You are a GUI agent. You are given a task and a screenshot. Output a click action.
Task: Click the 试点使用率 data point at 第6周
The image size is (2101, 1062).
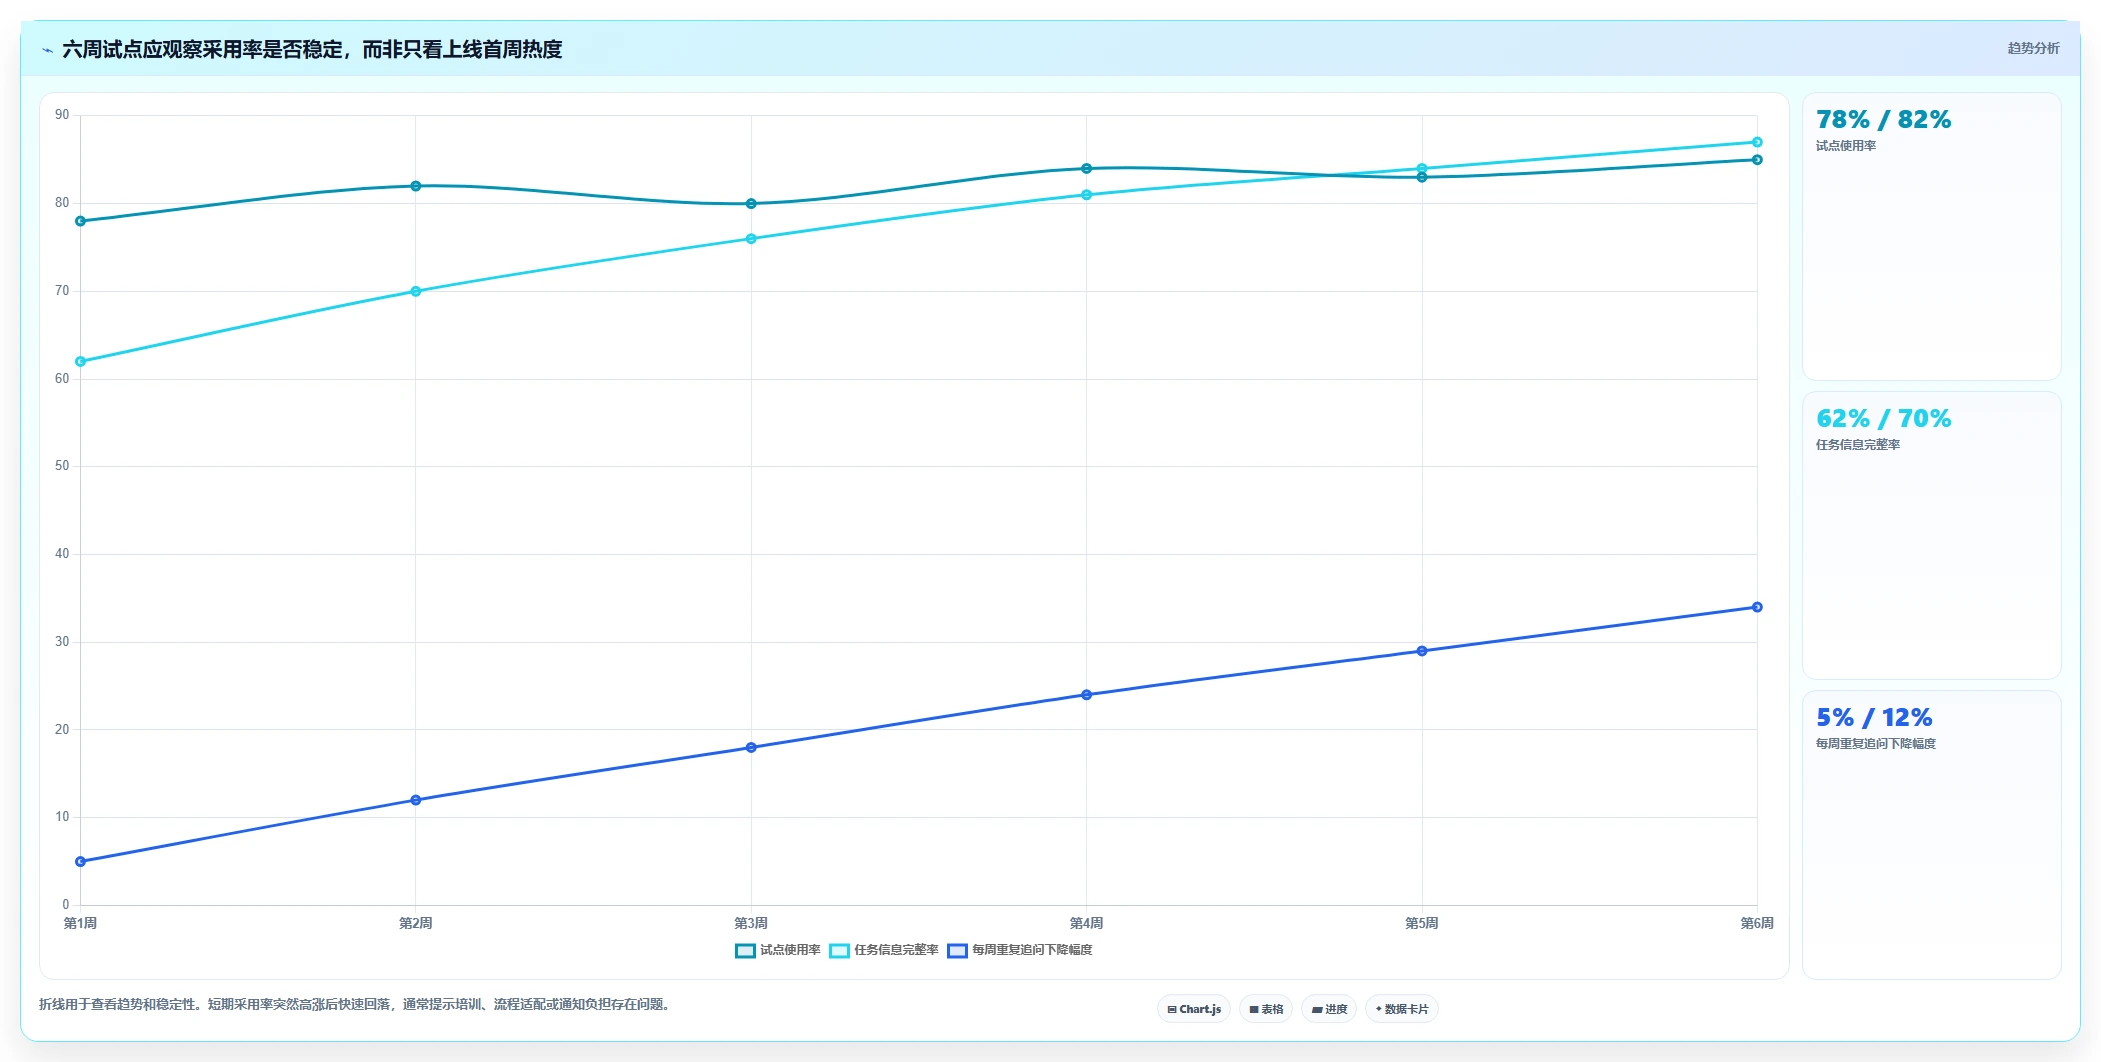pyautogui.click(x=1757, y=160)
